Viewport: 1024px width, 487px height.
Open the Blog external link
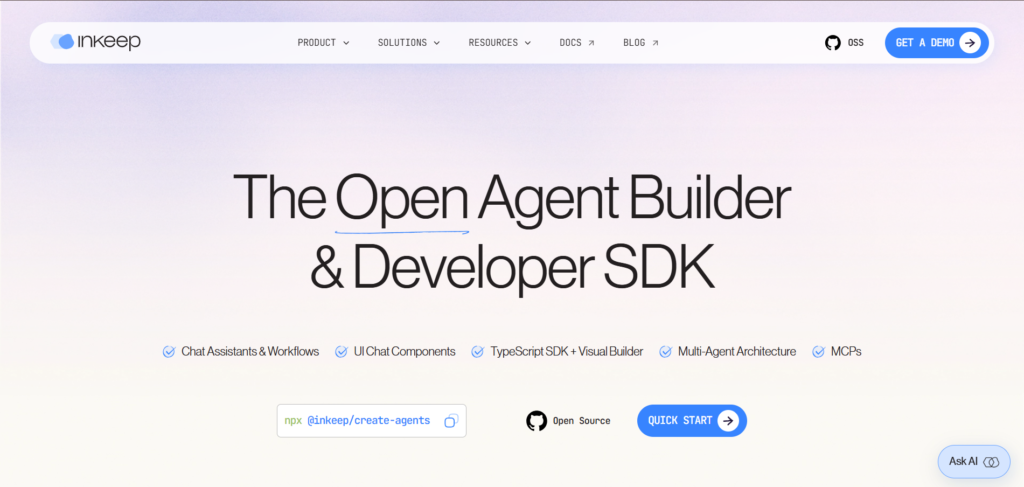(x=641, y=43)
